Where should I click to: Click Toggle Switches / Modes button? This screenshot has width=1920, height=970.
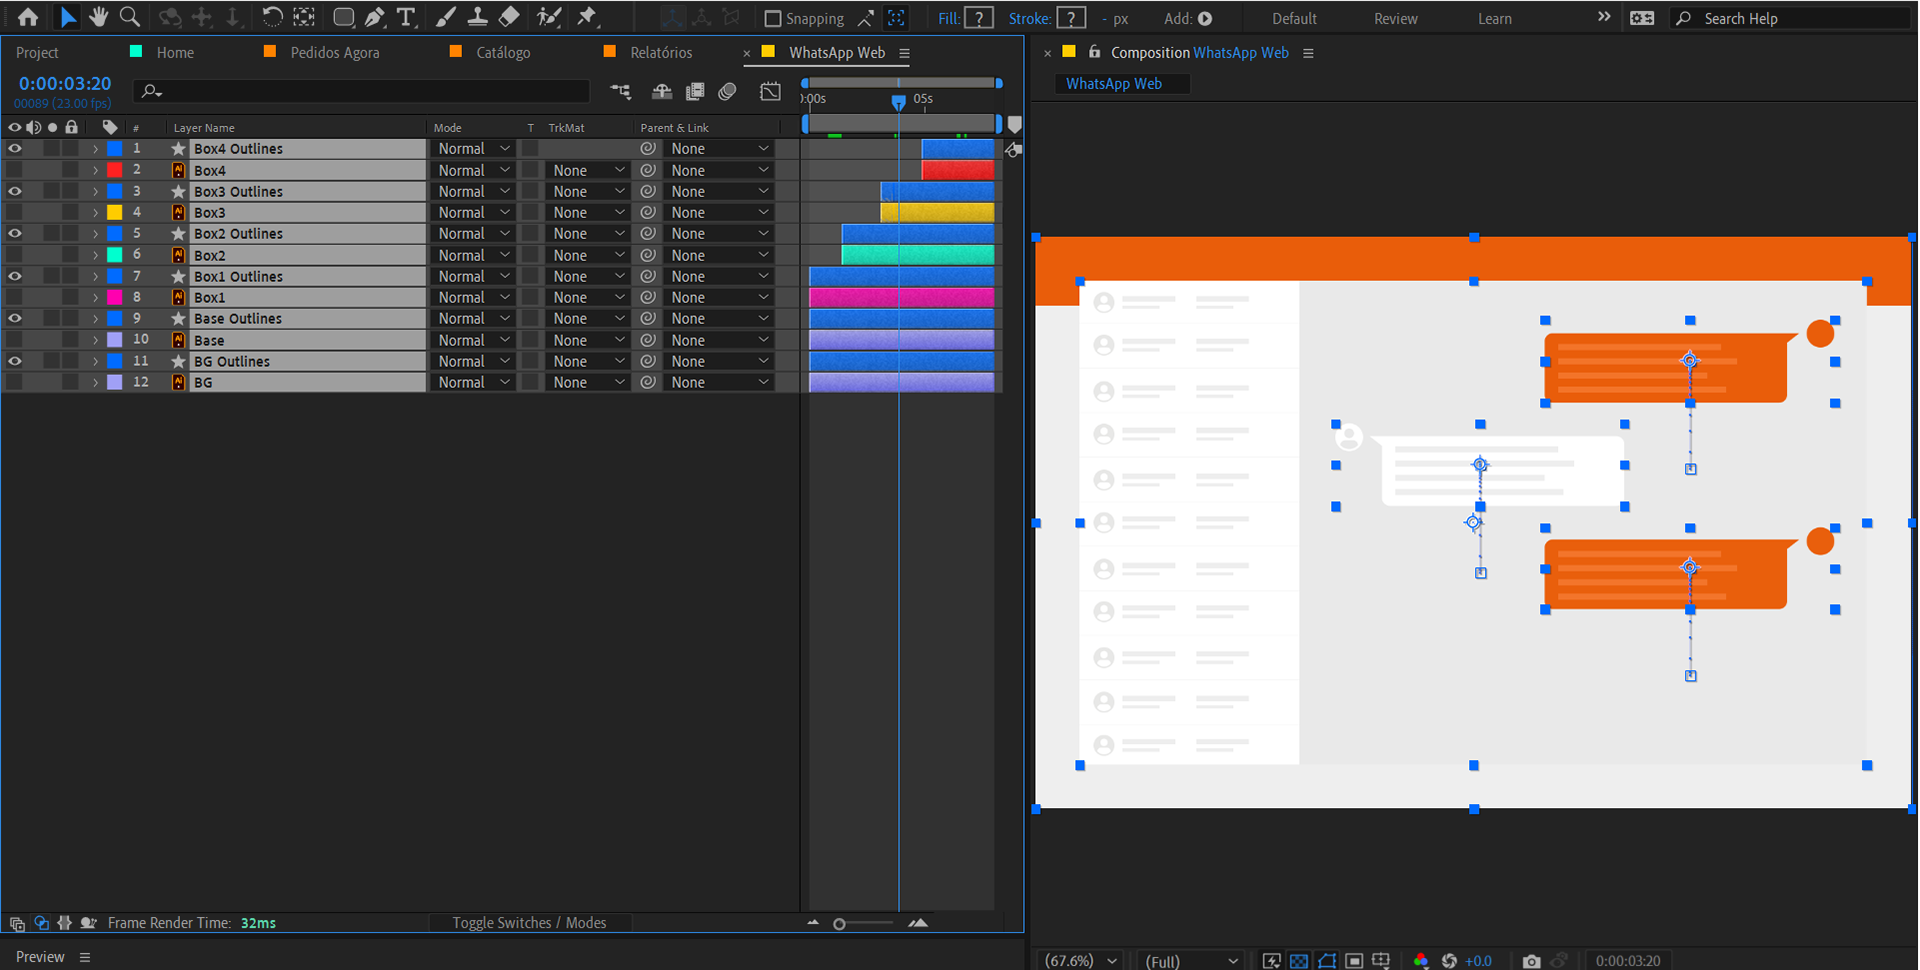click(x=529, y=923)
